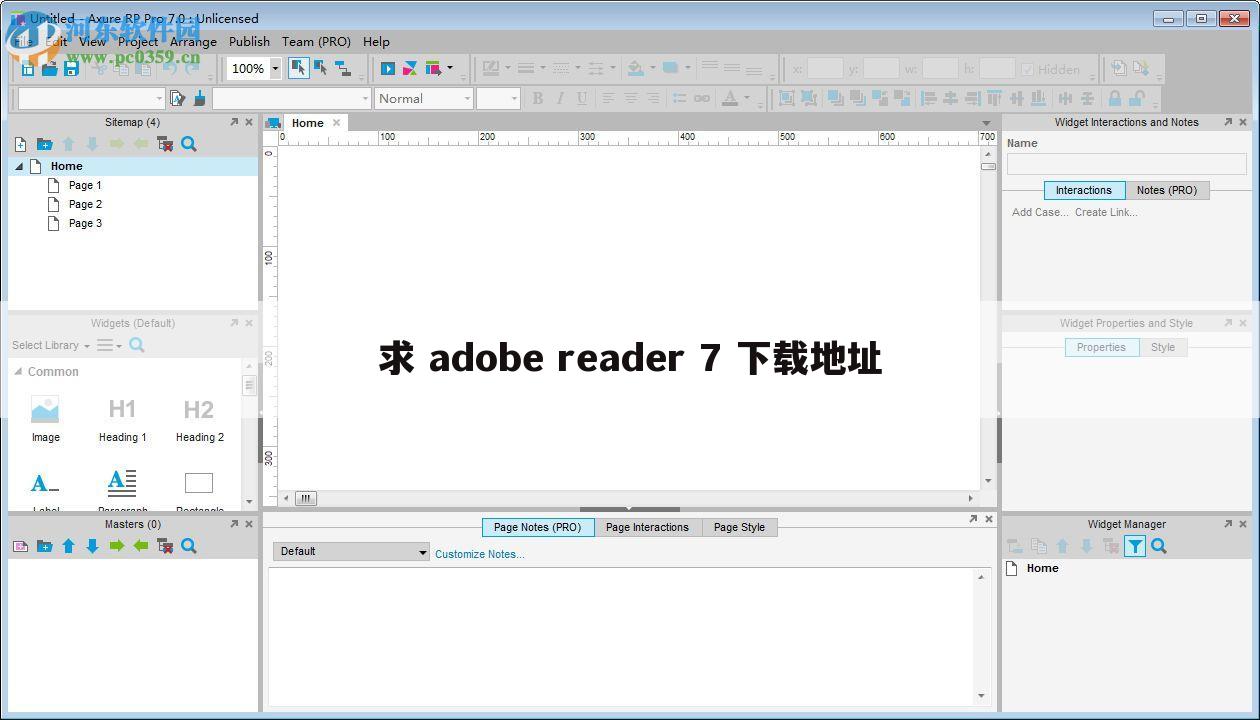Search widgets in Widgets panel
Screen dimensions: 1260x720
point(137,345)
